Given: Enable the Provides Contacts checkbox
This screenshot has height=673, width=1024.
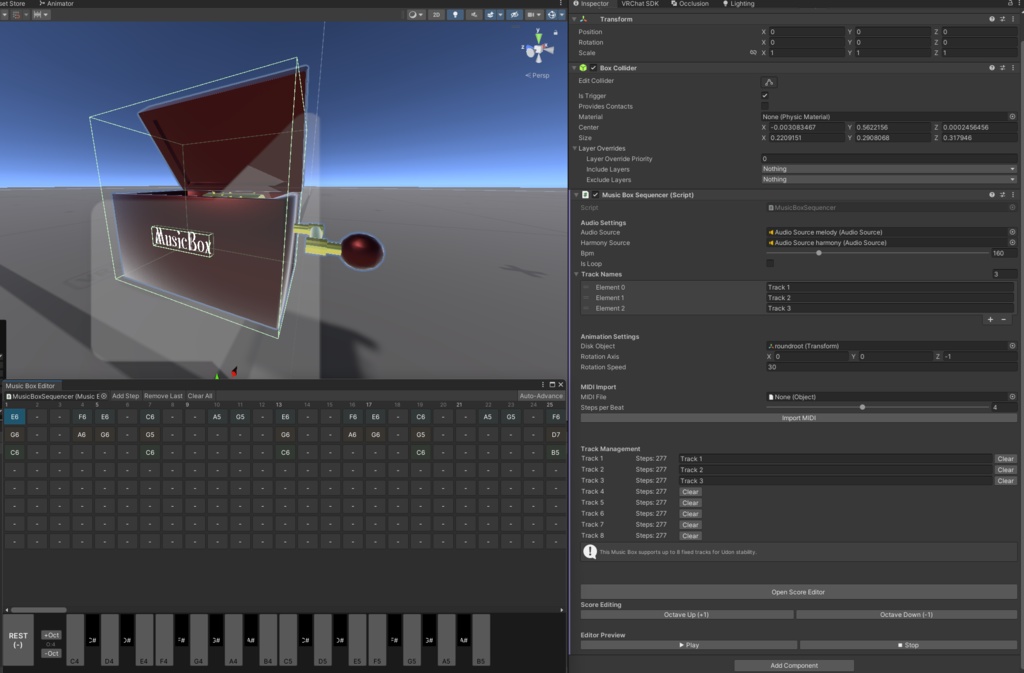Looking at the screenshot, I should tap(765, 106).
